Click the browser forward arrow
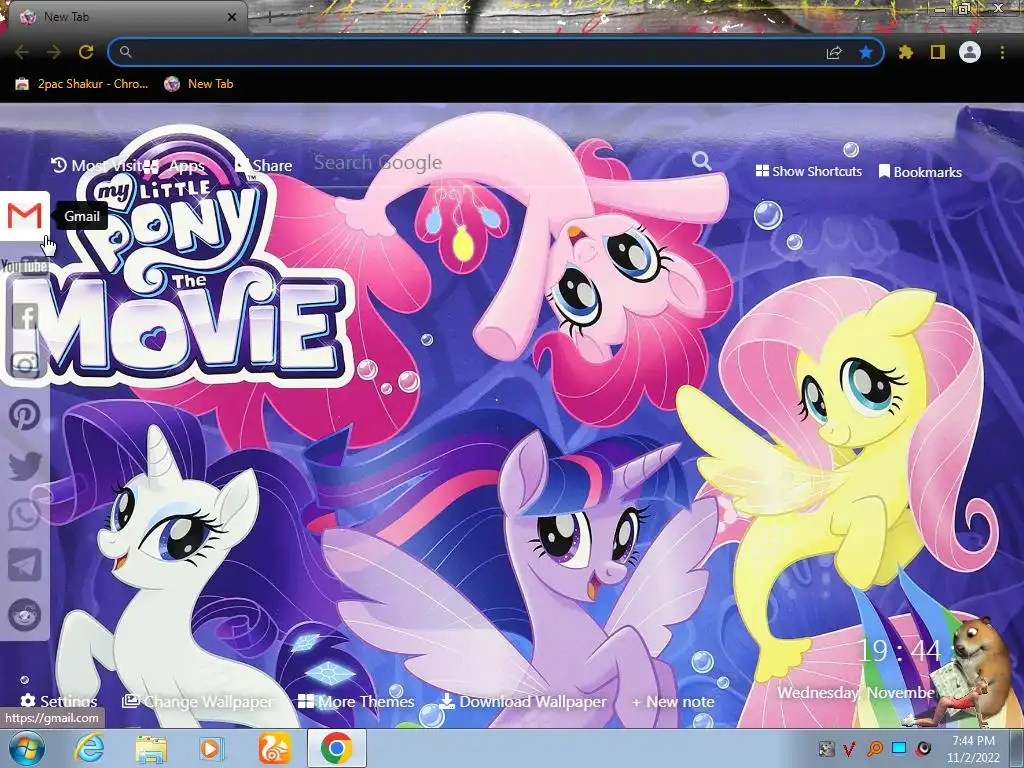 point(54,52)
